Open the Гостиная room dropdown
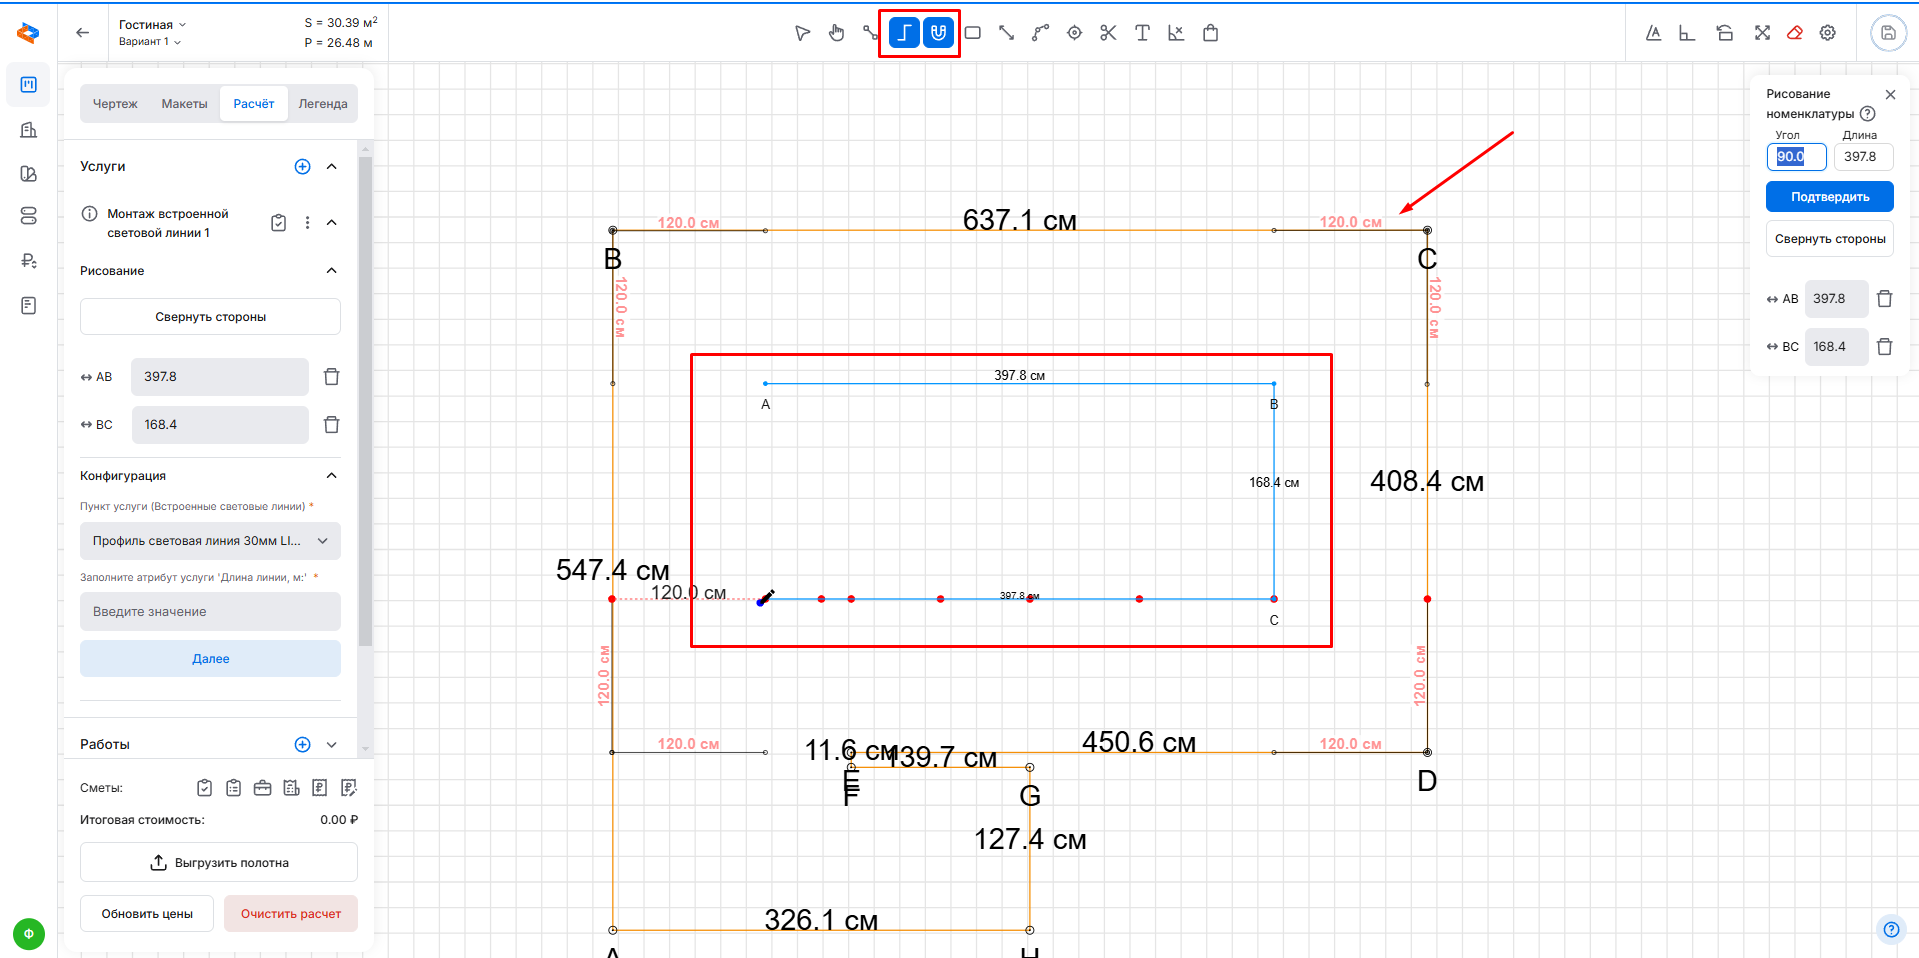1919x958 pixels. point(152,24)
